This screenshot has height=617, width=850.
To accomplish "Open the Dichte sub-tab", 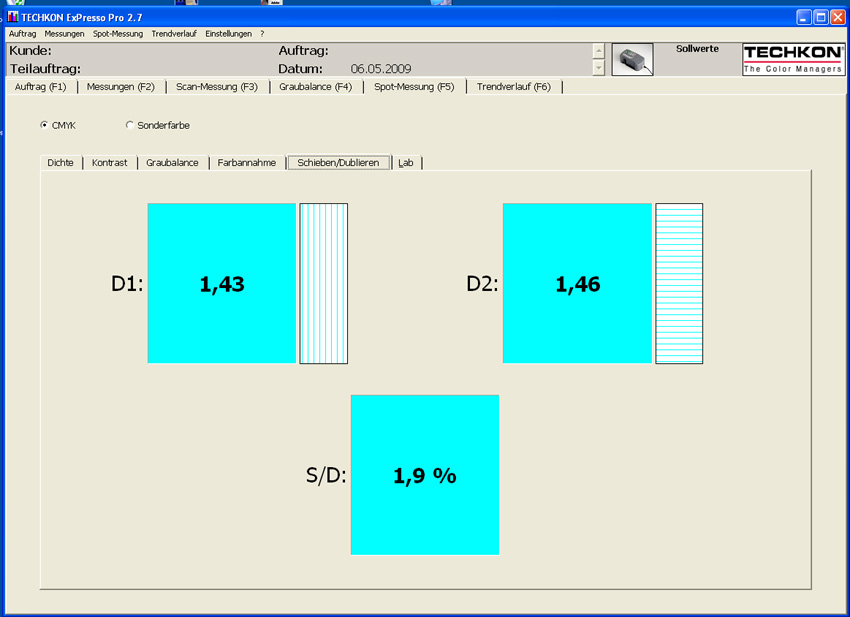I will pos(60,163).
